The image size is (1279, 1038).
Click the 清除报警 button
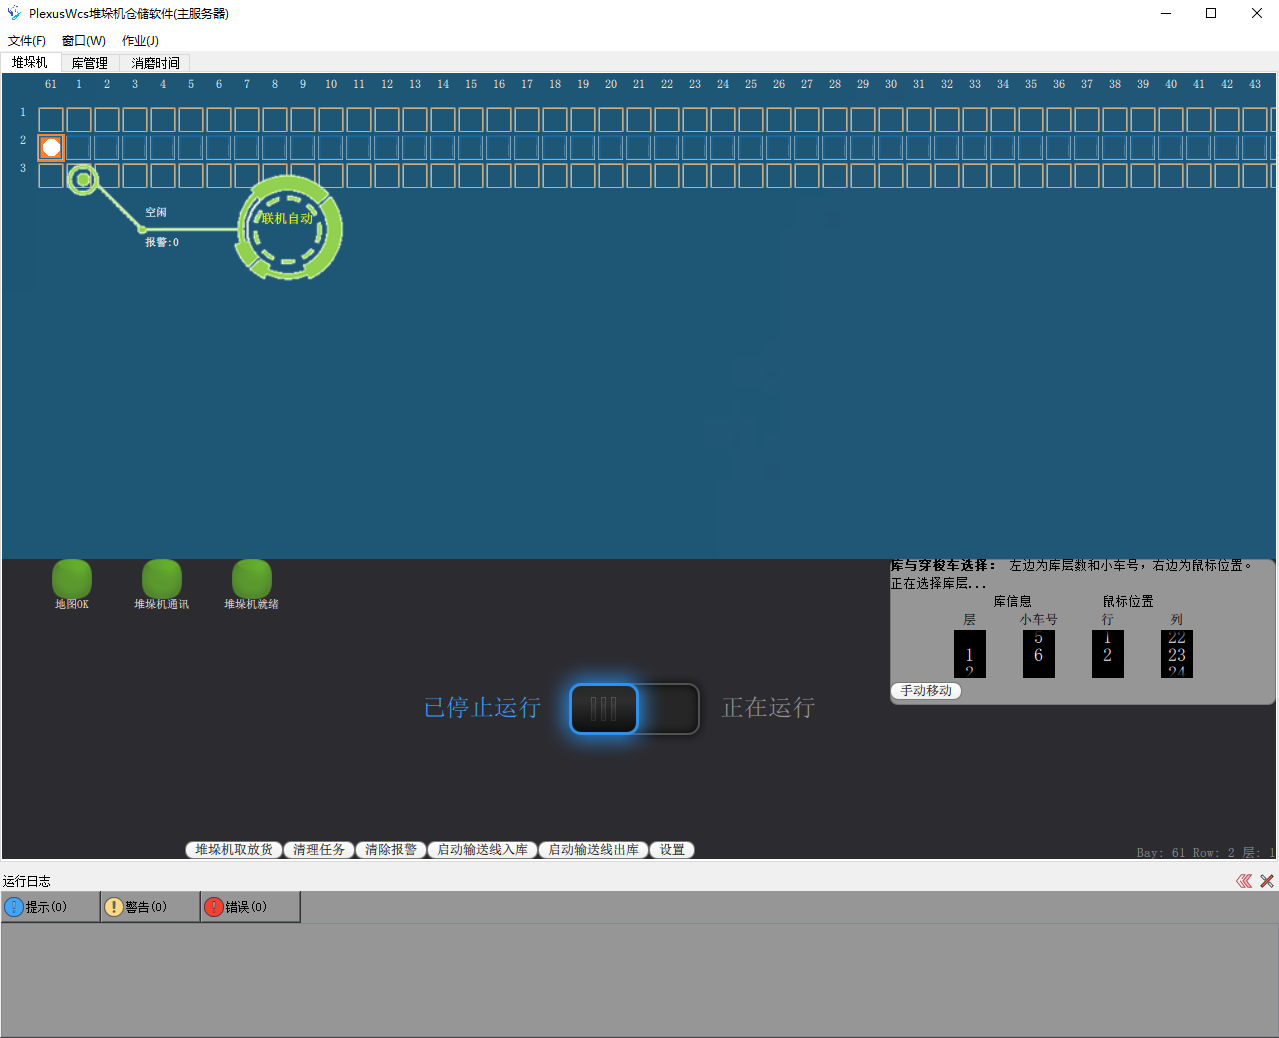(x=391, y=850)
